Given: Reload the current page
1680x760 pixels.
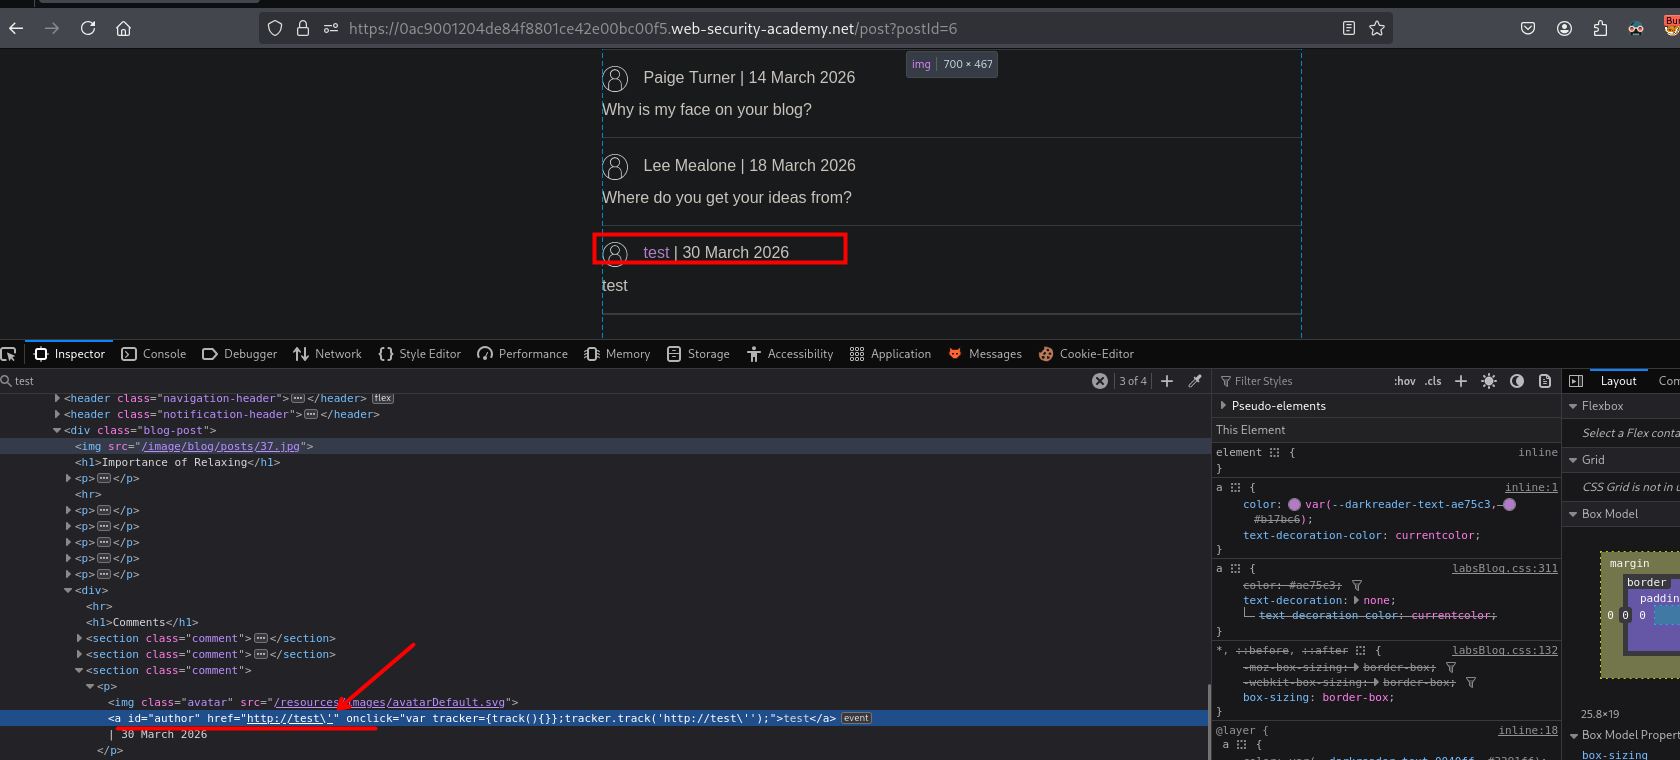Looking at the screenshot, I should point(88,28).
